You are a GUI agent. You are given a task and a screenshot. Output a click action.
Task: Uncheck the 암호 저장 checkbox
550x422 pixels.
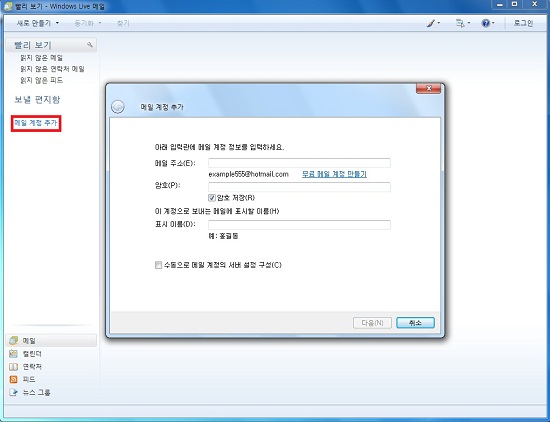point(212,198)
